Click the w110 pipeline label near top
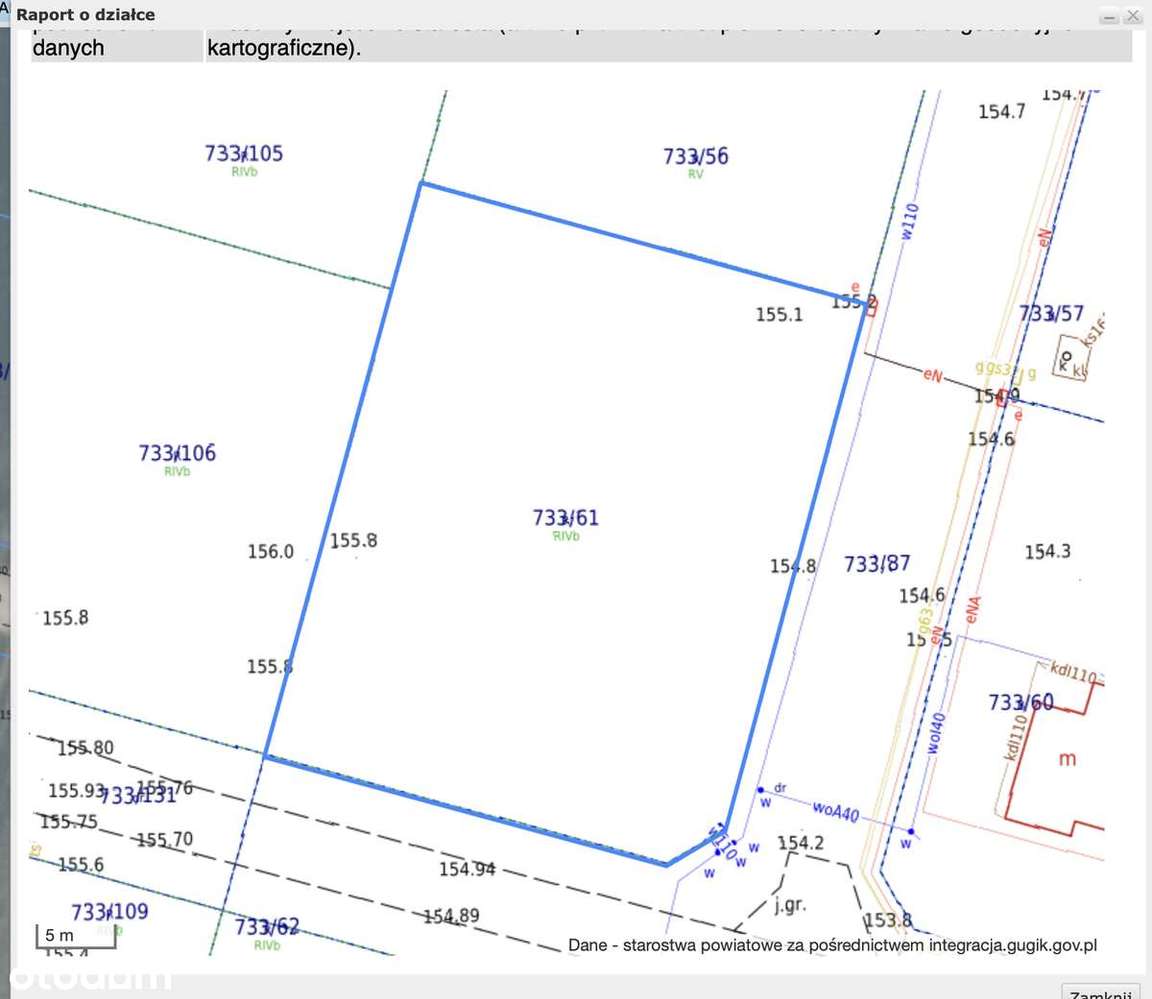1152x999 pixels. tap(910, 221)
